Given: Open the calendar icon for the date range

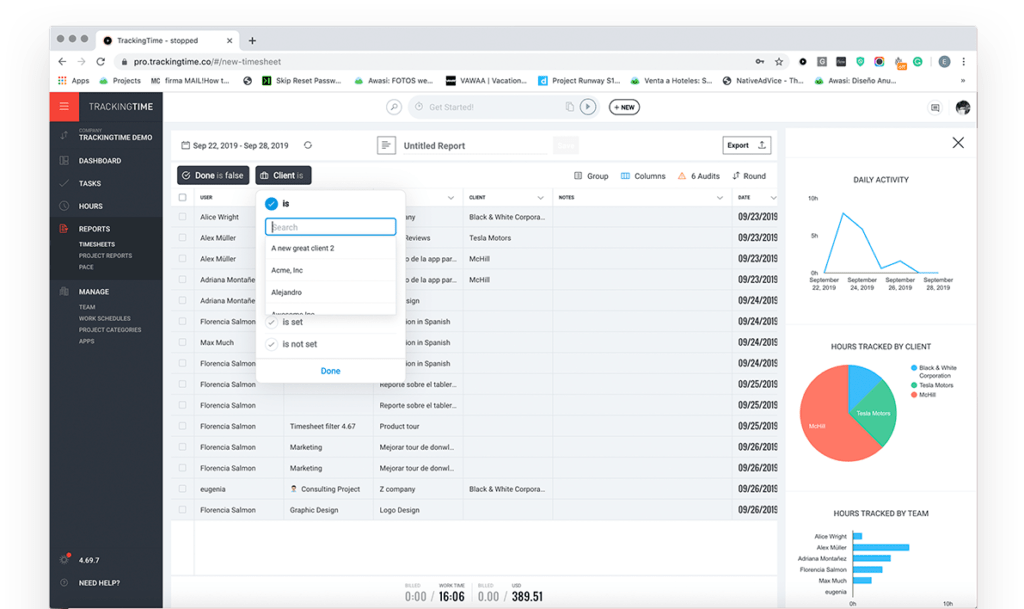Looking at the screenshot, I should [186, 145].
